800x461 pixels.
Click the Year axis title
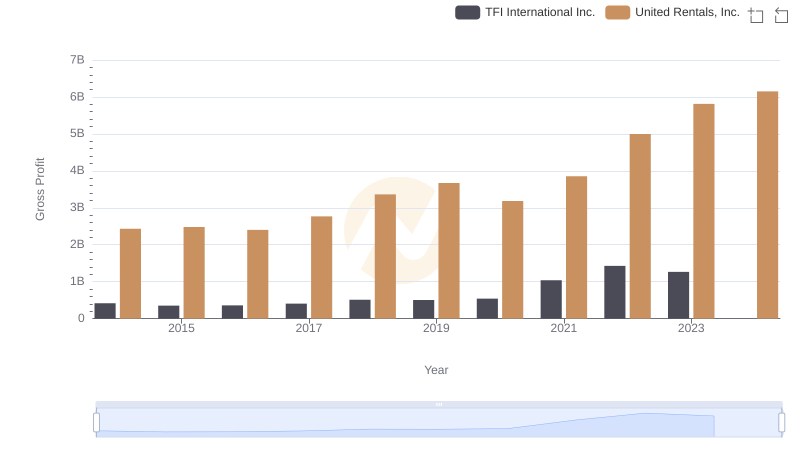436,370
